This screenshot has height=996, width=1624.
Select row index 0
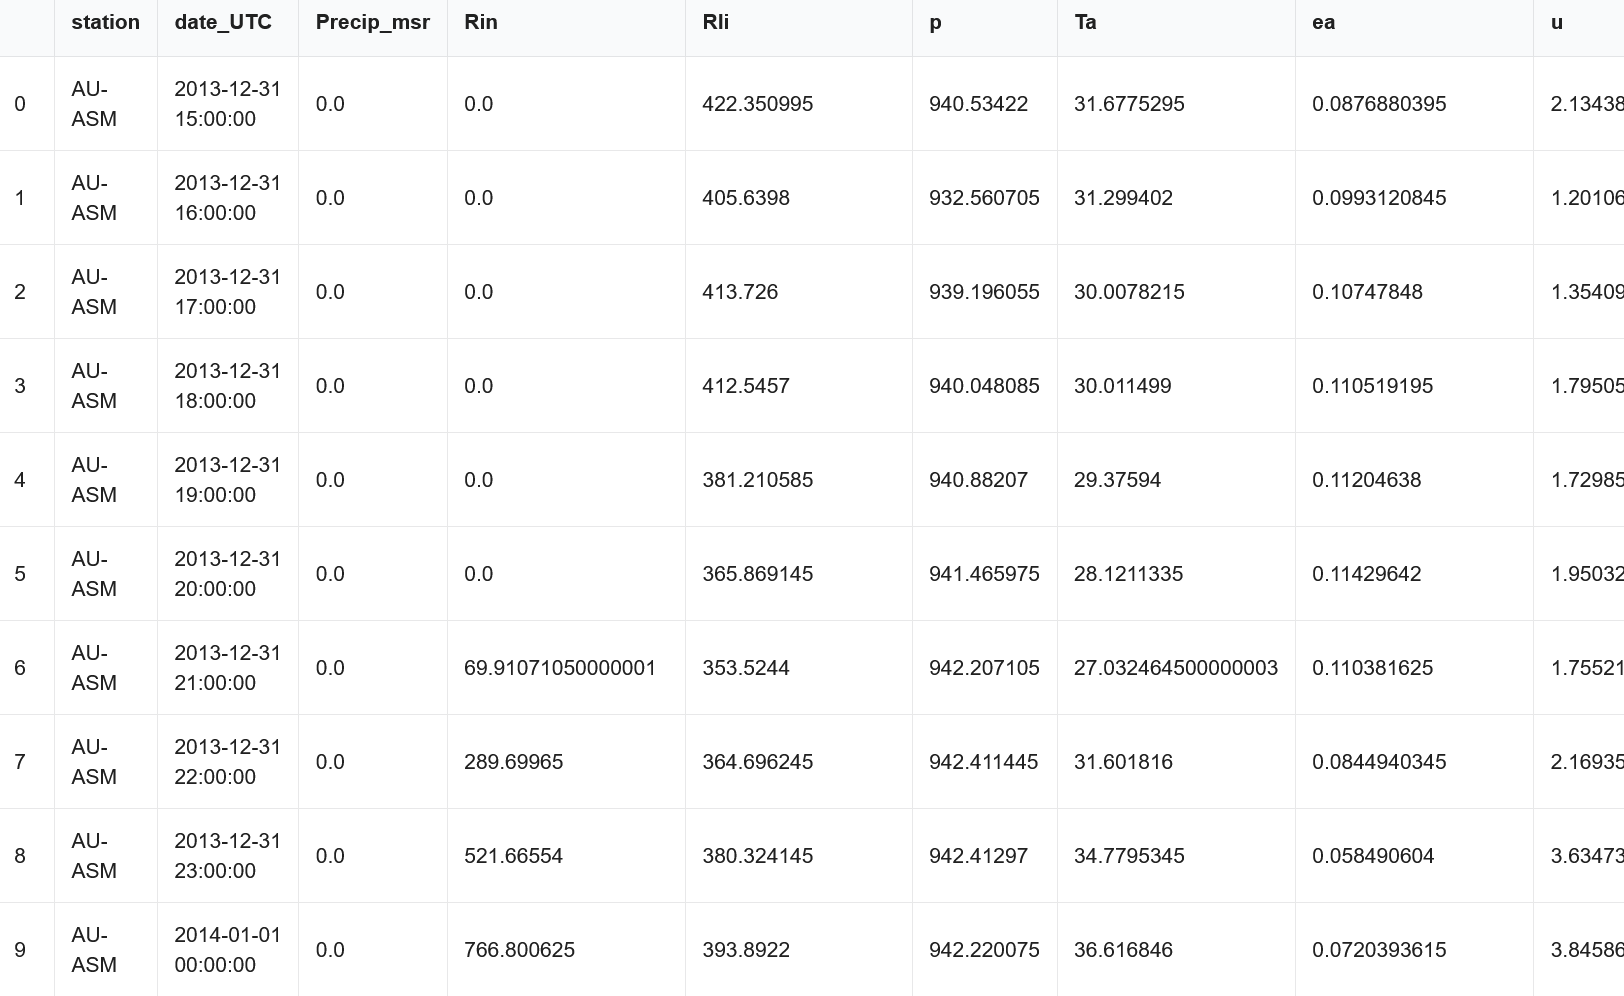pyautogui.click(x=20, y=104)
